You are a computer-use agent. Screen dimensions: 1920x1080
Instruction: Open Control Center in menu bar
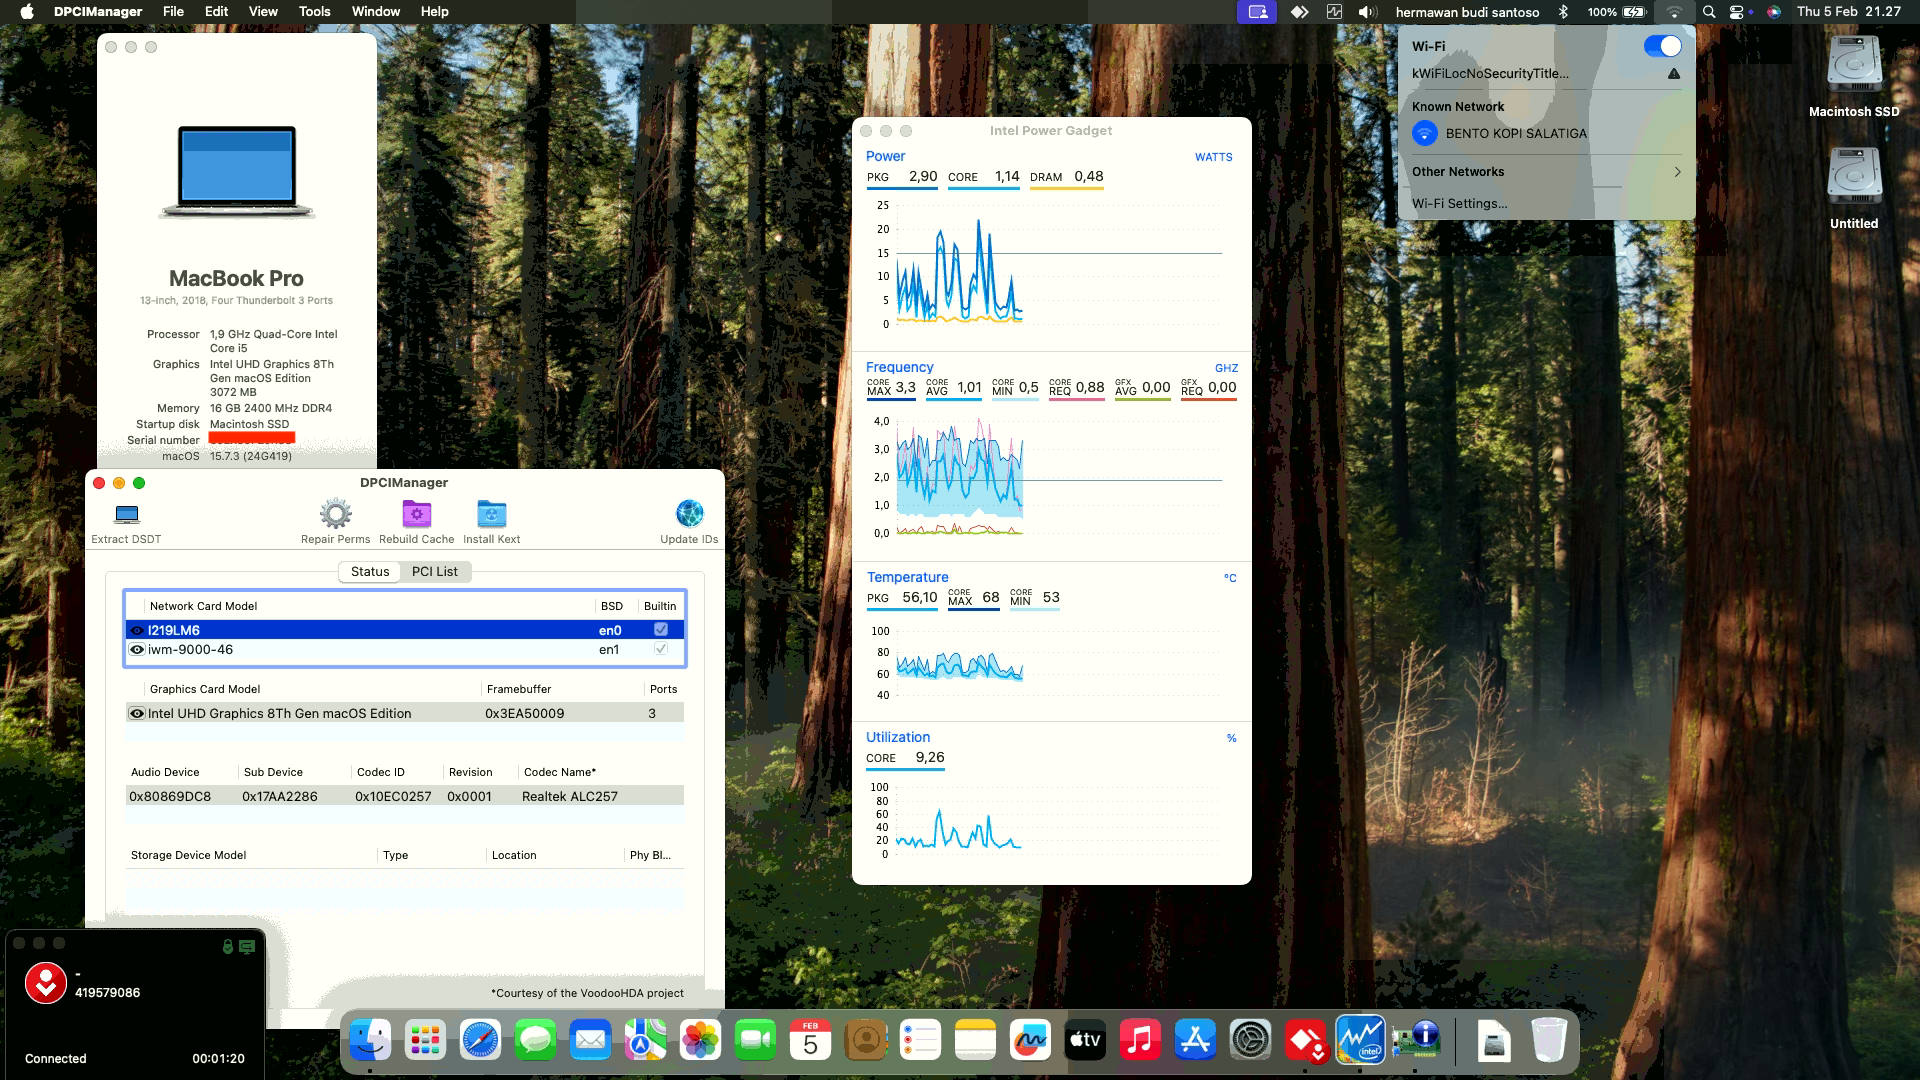(1737, 12)
